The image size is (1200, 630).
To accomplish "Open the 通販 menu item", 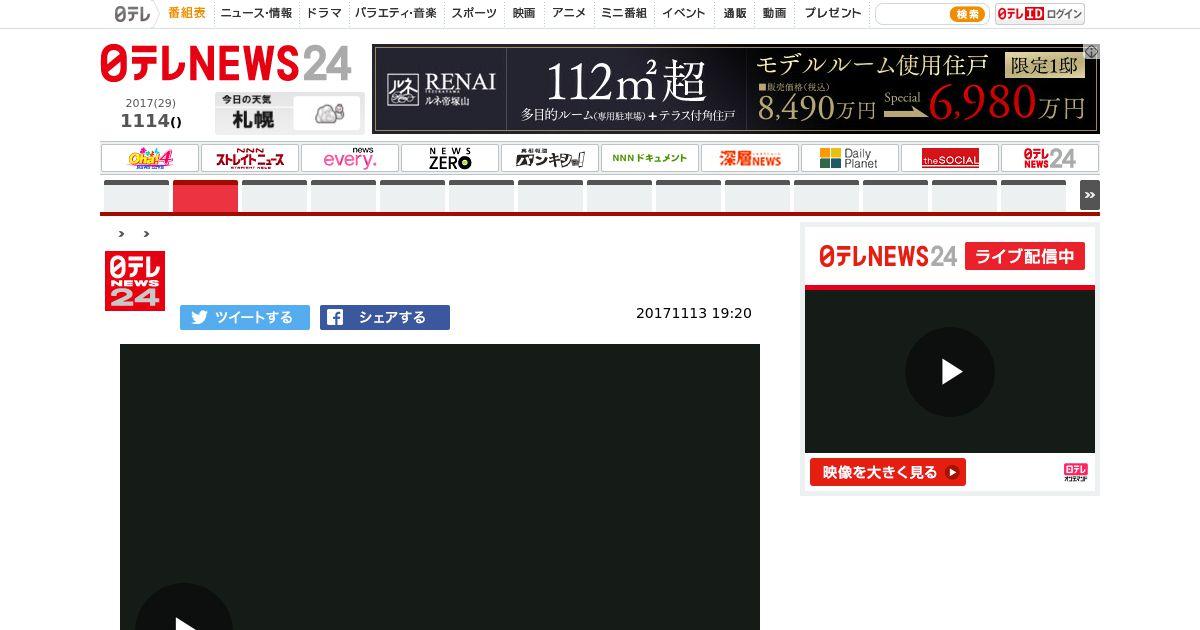I will click(735, 13).
